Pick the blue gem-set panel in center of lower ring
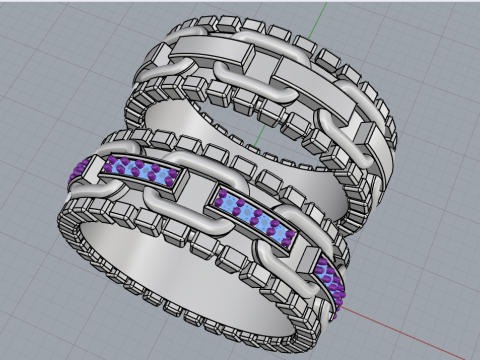This screenshot has height=360, width=480. click(x=254, y=217)
